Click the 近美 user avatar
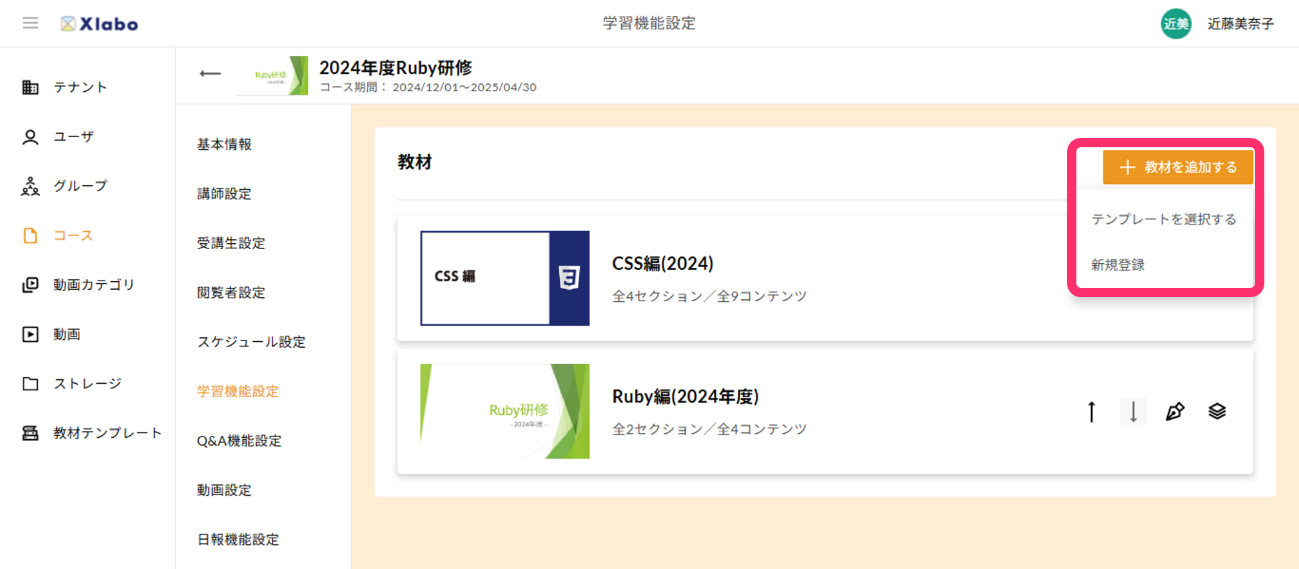The image size is (1299, 569). click(1176, 24)
